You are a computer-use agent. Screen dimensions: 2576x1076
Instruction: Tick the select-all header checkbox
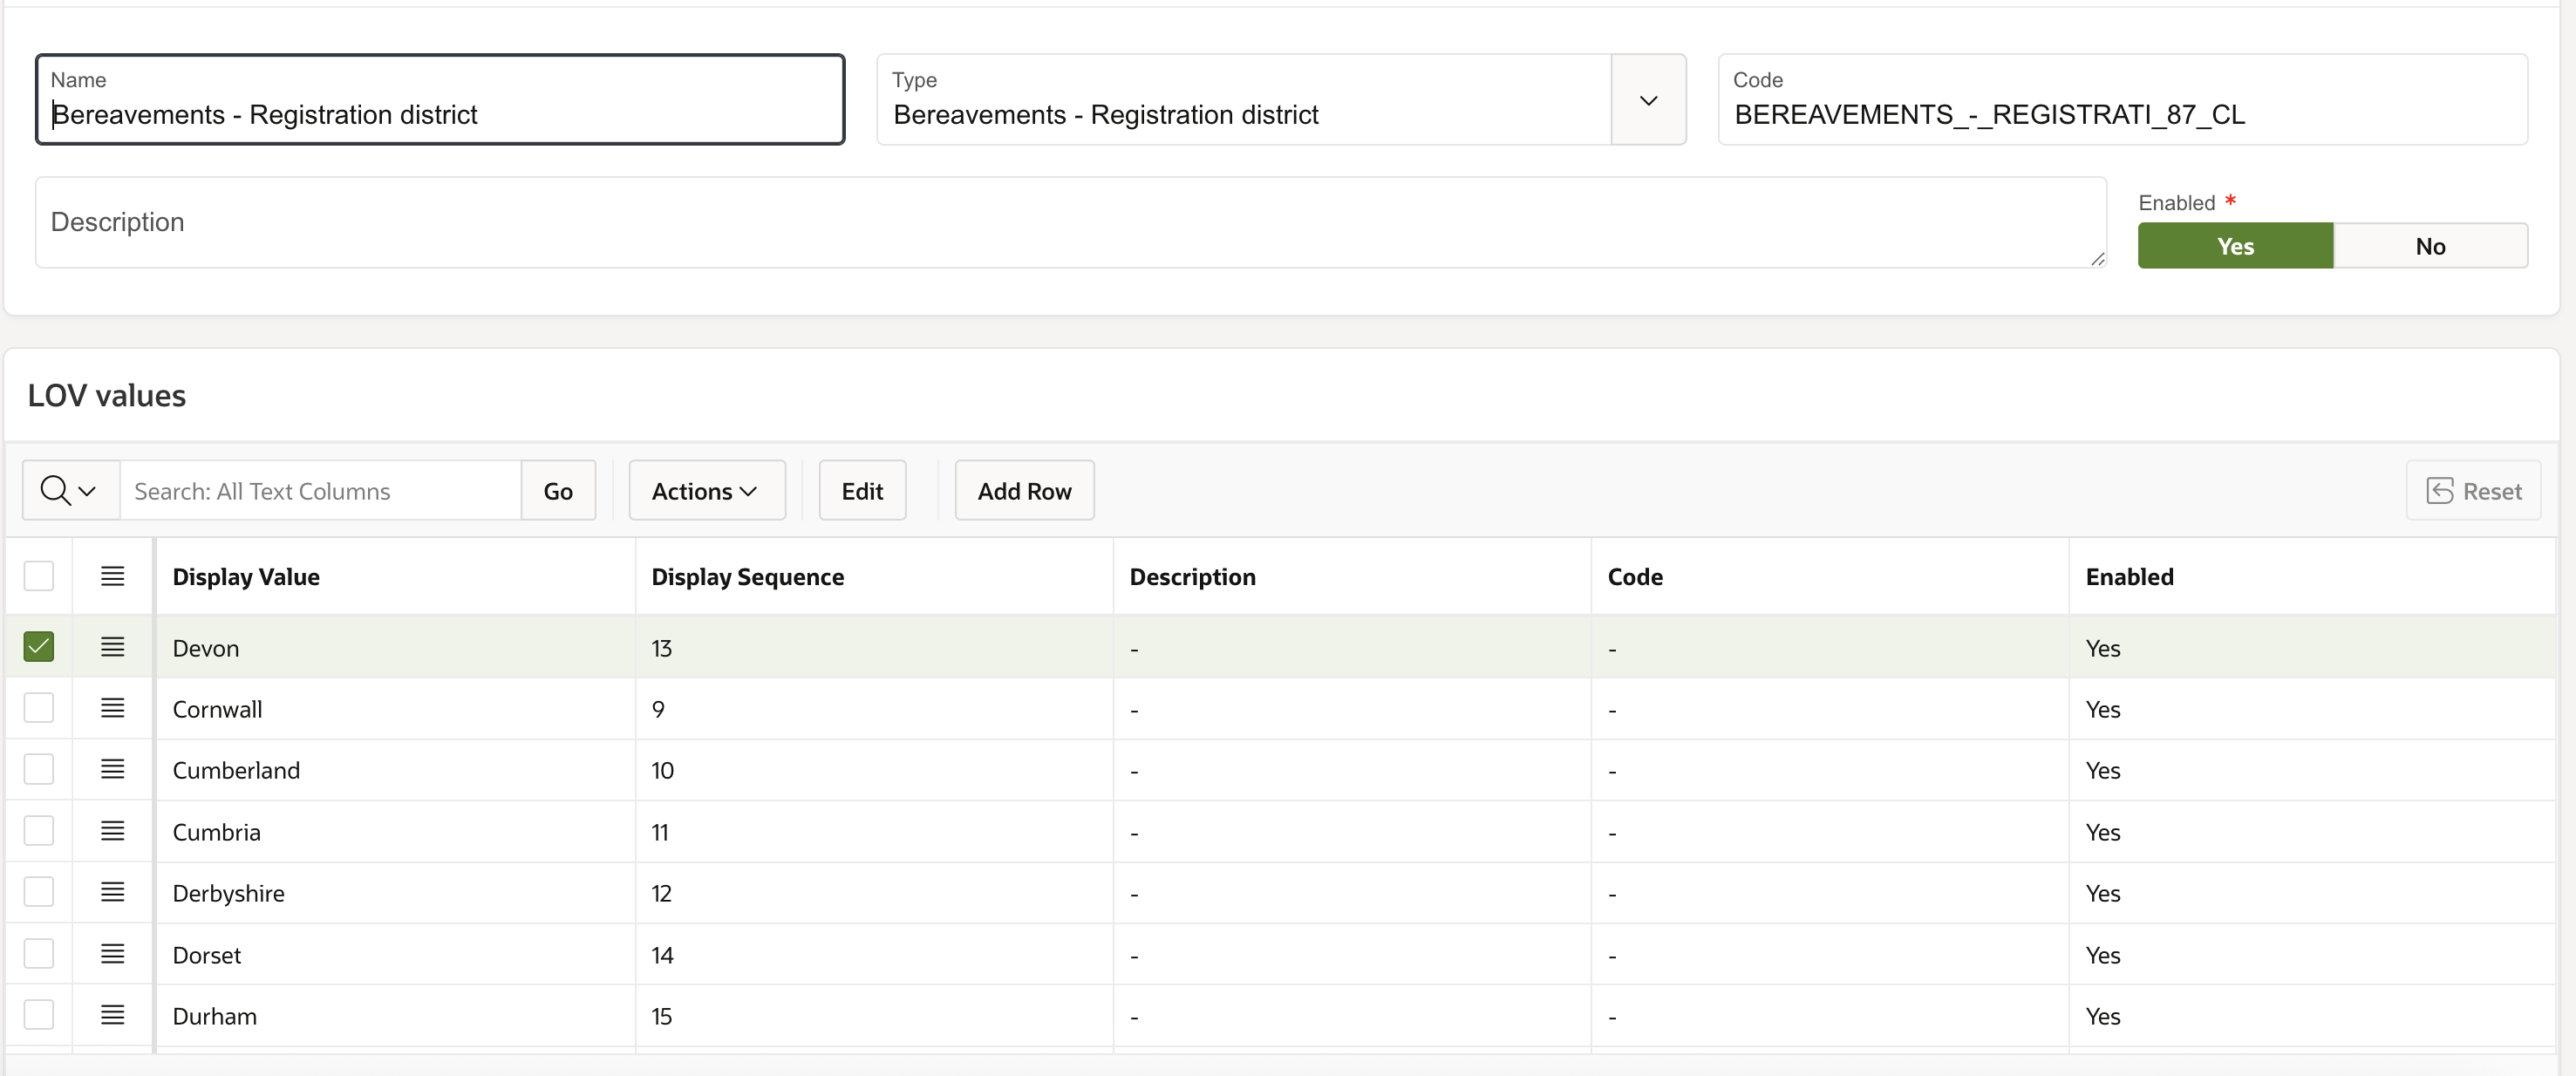[x=39, y=576]
